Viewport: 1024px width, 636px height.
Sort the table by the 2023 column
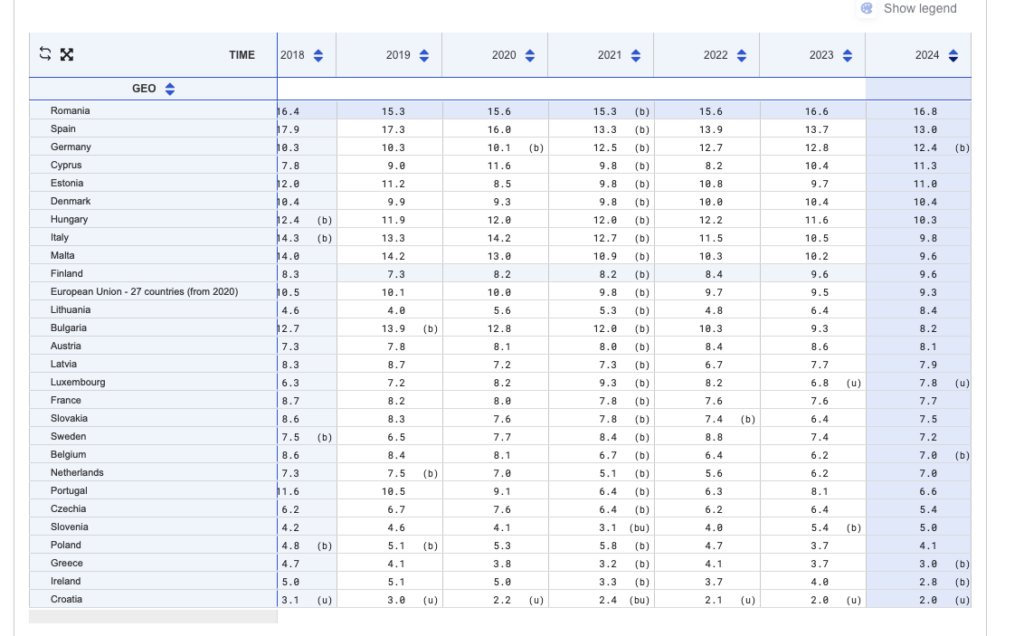pyautogui.click(x=848, y=56)
